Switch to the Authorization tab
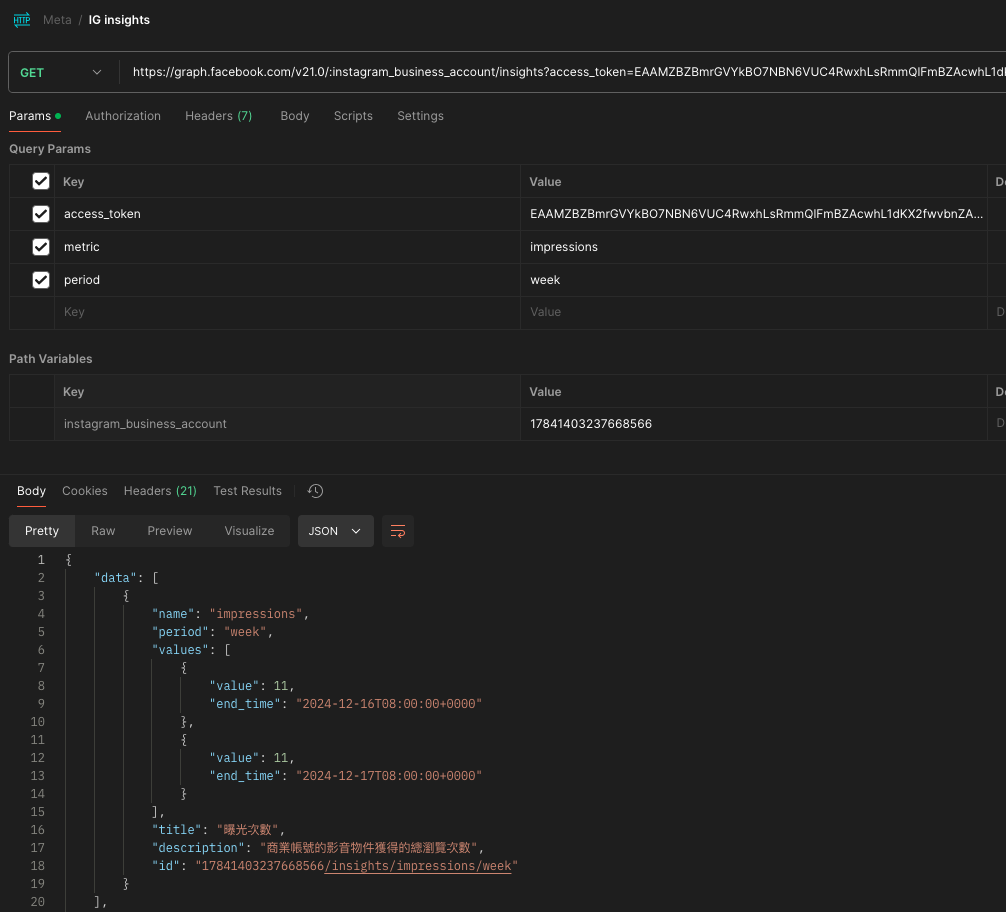 pos(122,116)
